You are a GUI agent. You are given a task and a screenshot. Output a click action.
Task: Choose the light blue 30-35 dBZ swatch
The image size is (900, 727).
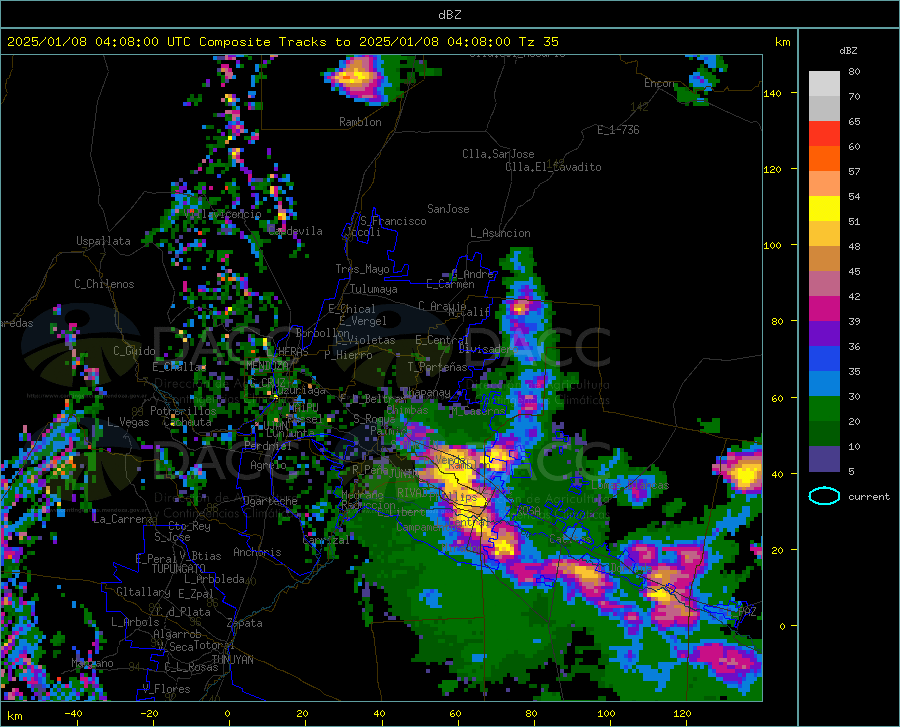point(824,384)
